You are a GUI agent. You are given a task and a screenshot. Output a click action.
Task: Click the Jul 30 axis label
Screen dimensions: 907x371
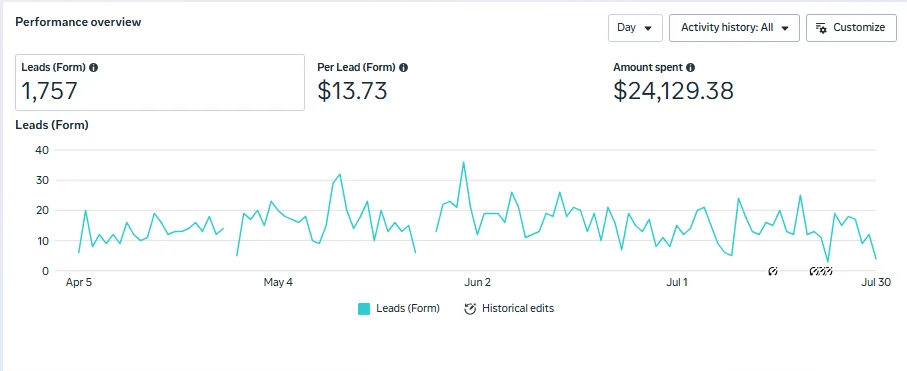(x=877, y=282)
